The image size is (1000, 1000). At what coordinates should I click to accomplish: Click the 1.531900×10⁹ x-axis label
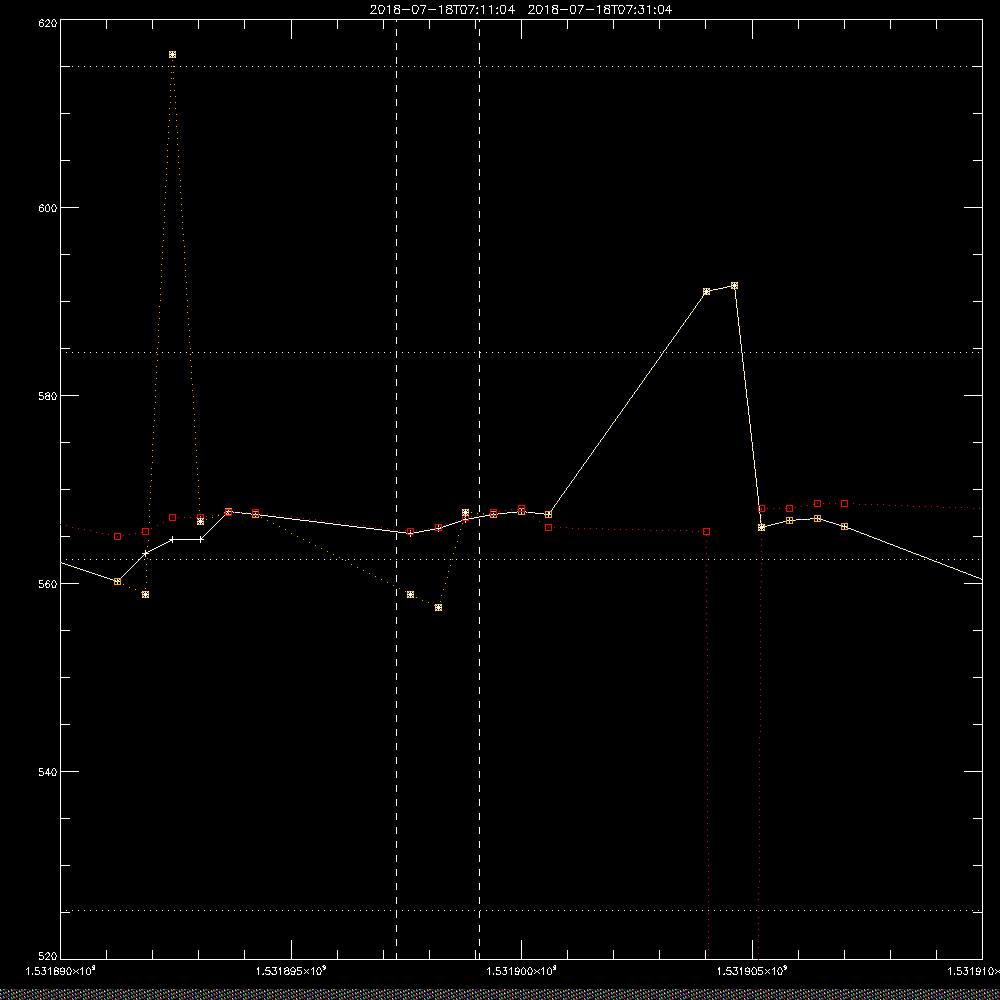coord(522,971)
